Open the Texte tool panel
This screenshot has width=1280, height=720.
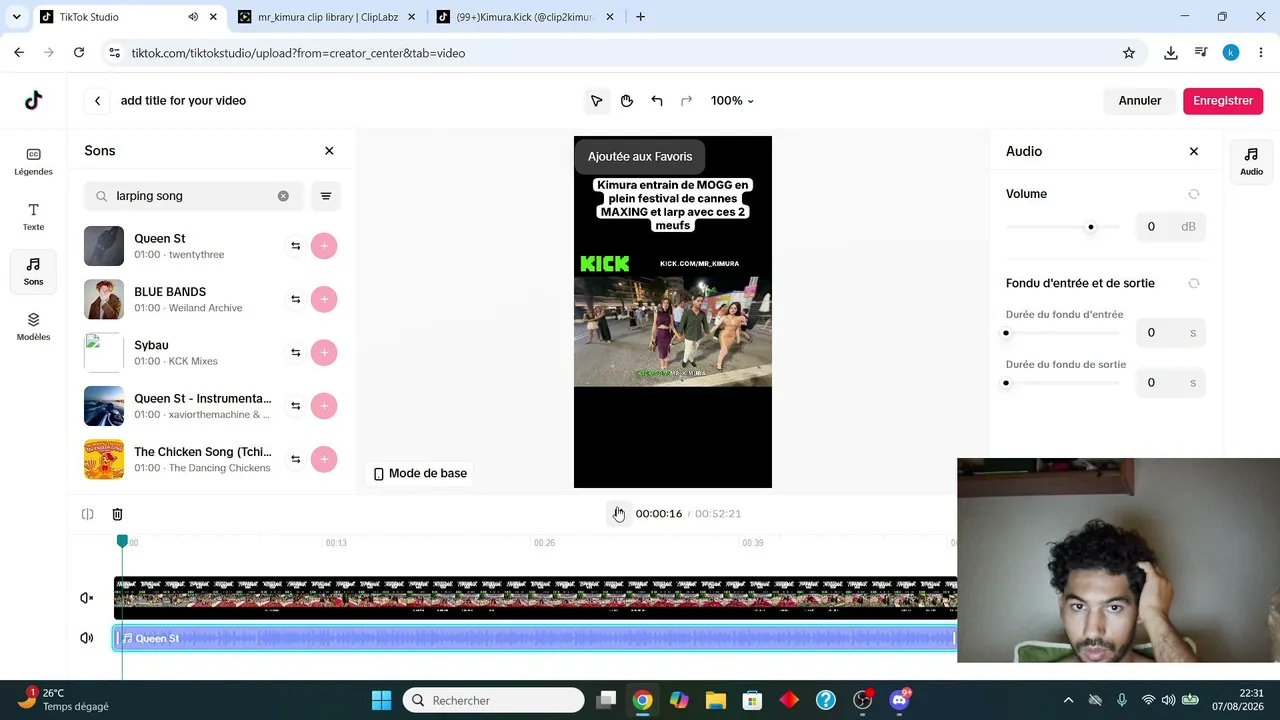[x=33, y=216]
